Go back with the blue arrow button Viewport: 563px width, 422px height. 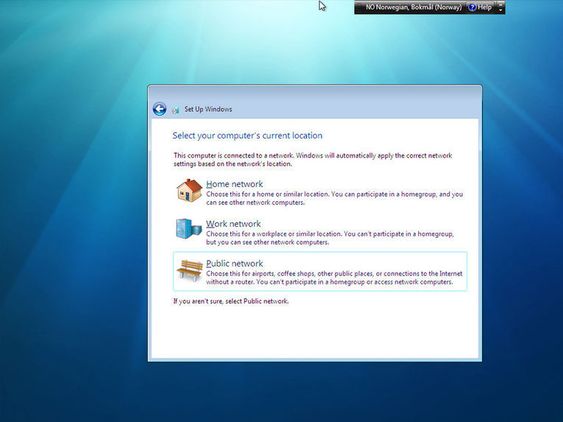(x=159, y=109)
